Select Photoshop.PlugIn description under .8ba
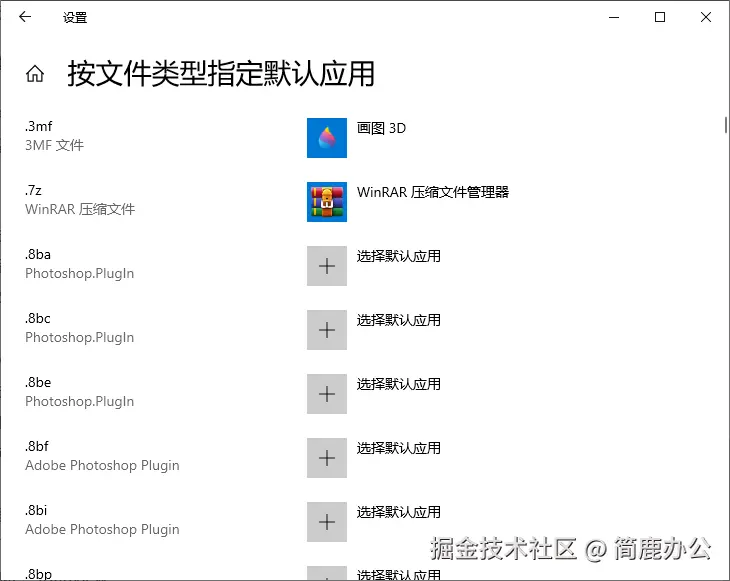 pyautogui.click(x=80, y=273)
